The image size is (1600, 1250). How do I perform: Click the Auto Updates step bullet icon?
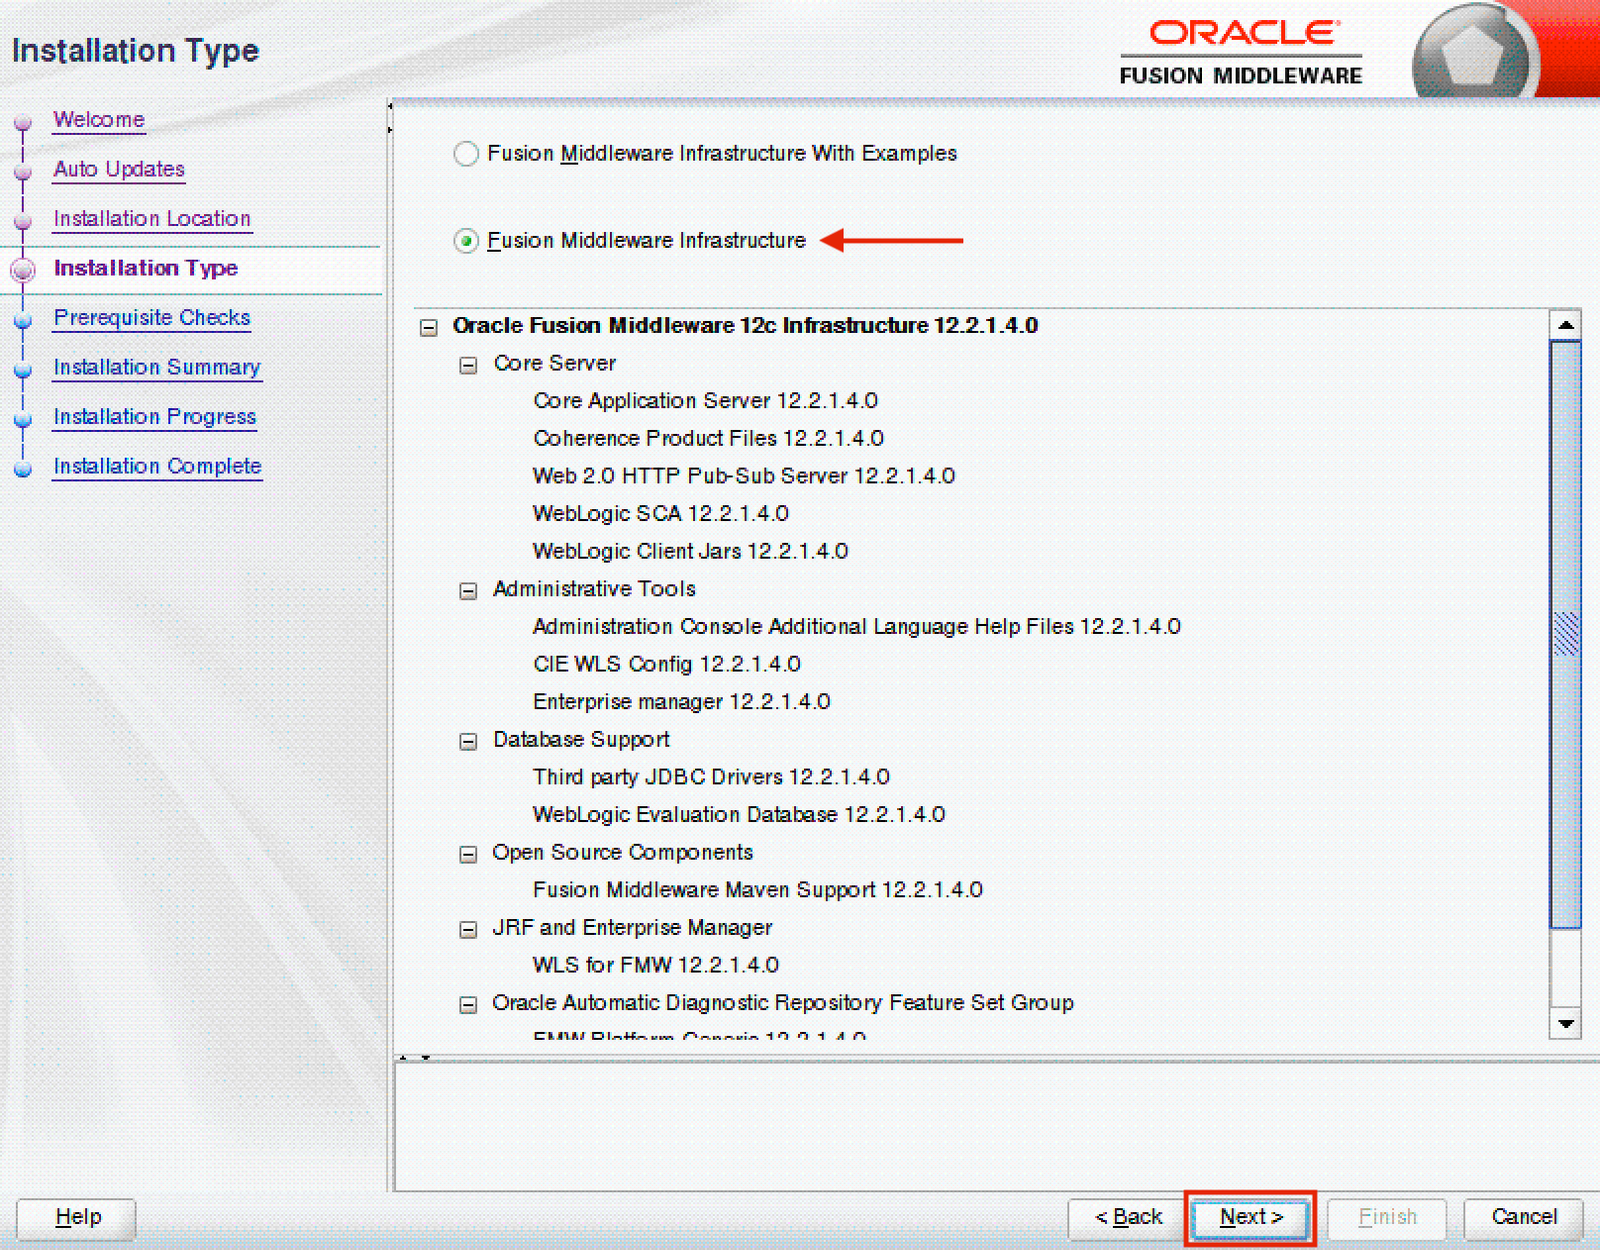(x=23, y=172)
